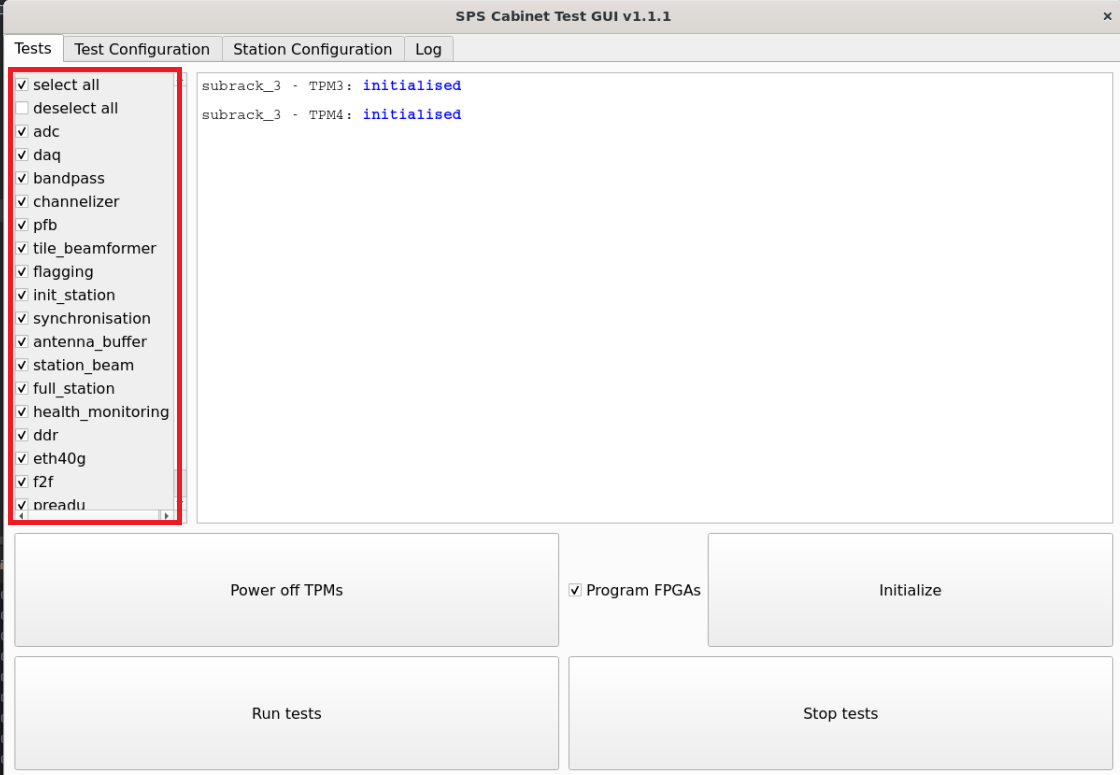Select the Tests tab
The image size is (1120, 775).
[x=33, y=48]
